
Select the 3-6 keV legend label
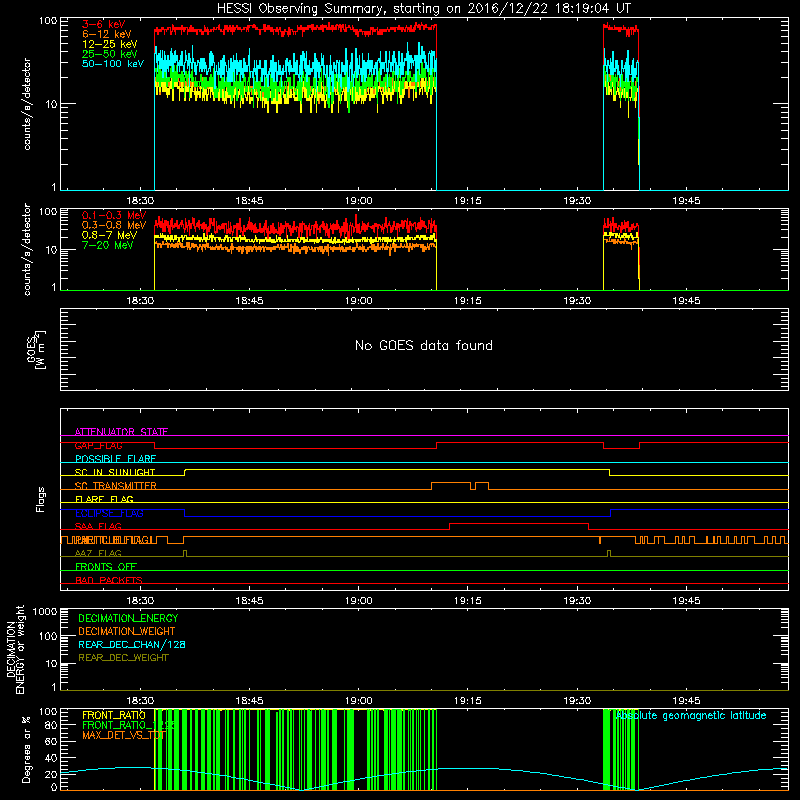104,24
